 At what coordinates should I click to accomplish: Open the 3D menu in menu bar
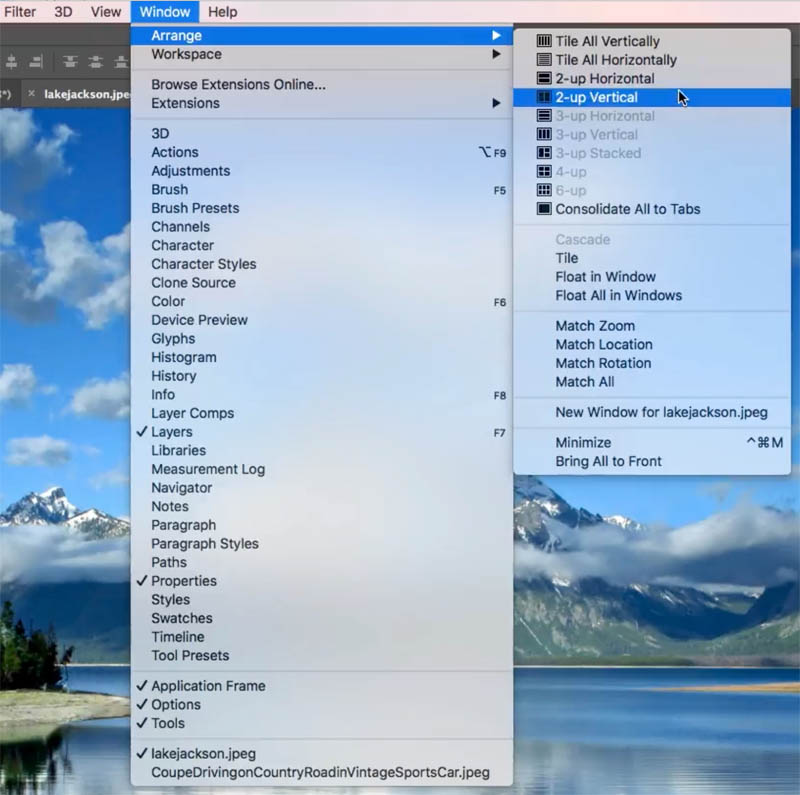pos(63,12)
